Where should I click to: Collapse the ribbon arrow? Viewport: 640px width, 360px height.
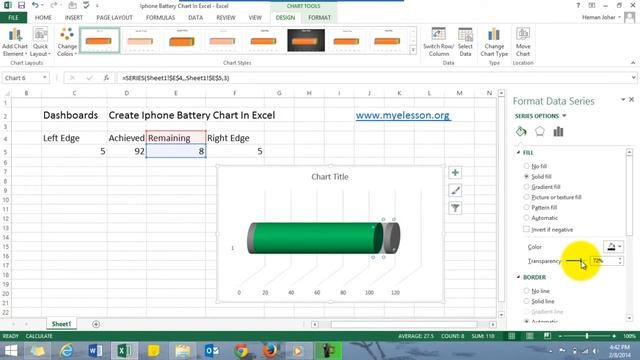[633, 63]
